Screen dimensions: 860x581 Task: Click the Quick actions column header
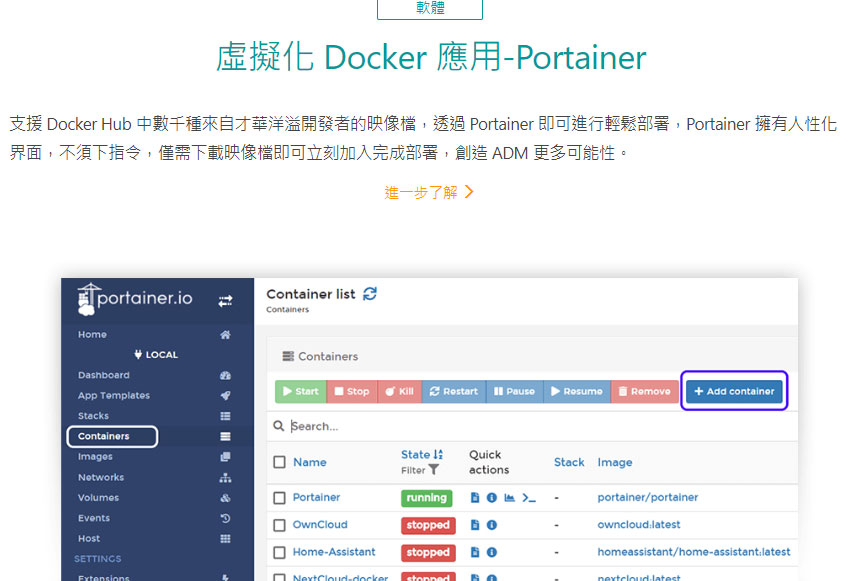click(x=489, y=462)
